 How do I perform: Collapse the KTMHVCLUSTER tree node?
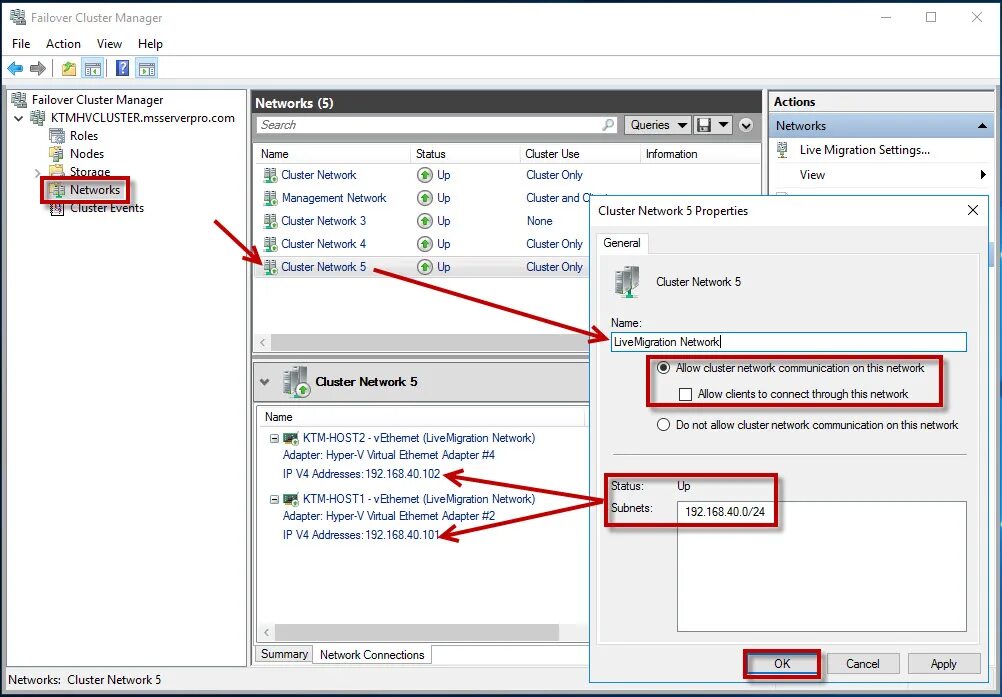(19, 118)
